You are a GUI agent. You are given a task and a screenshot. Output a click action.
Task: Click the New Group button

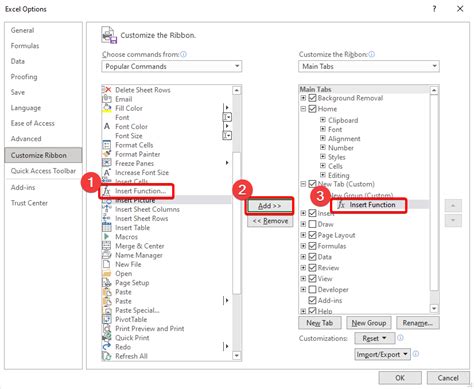369,323
